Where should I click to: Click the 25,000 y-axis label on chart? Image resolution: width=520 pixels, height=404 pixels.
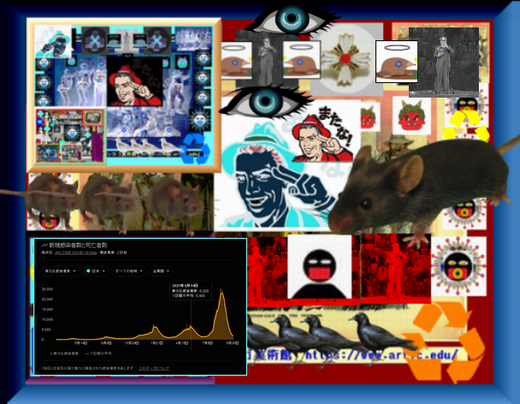pos(47,289)
